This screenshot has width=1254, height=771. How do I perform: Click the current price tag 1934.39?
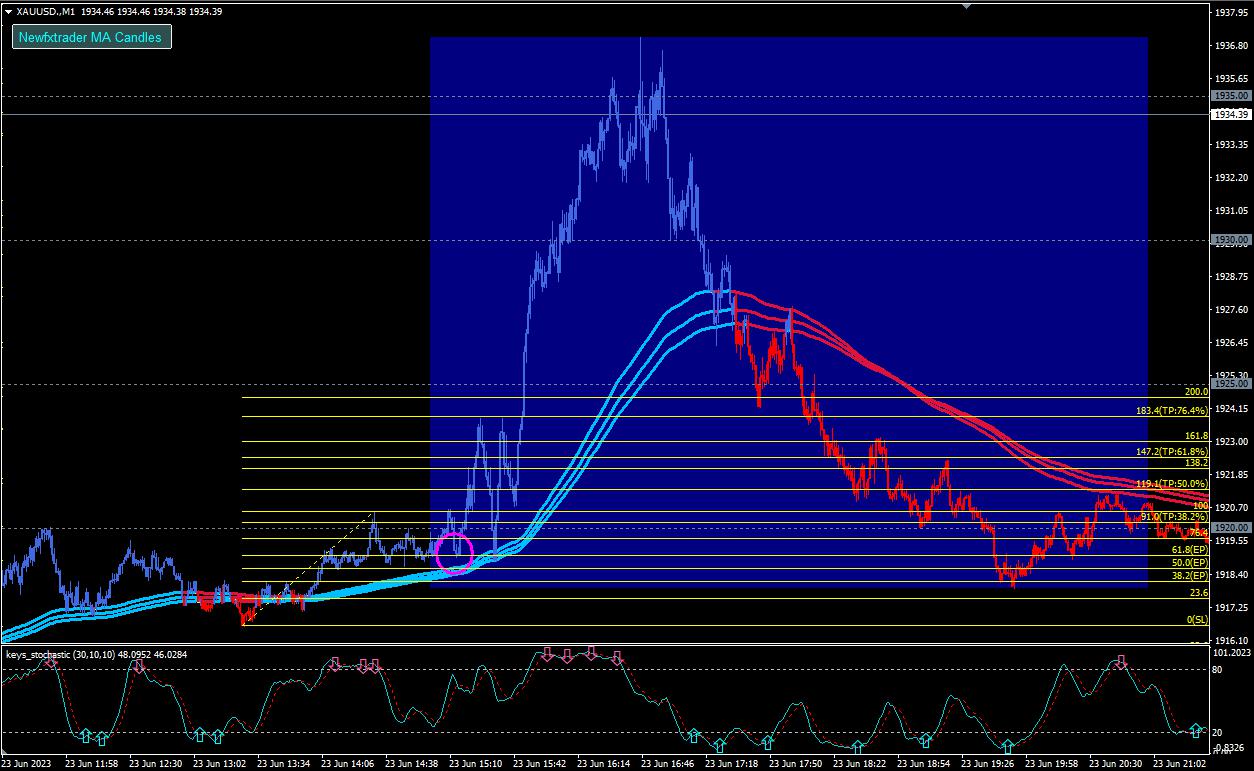pos(1231,115)
